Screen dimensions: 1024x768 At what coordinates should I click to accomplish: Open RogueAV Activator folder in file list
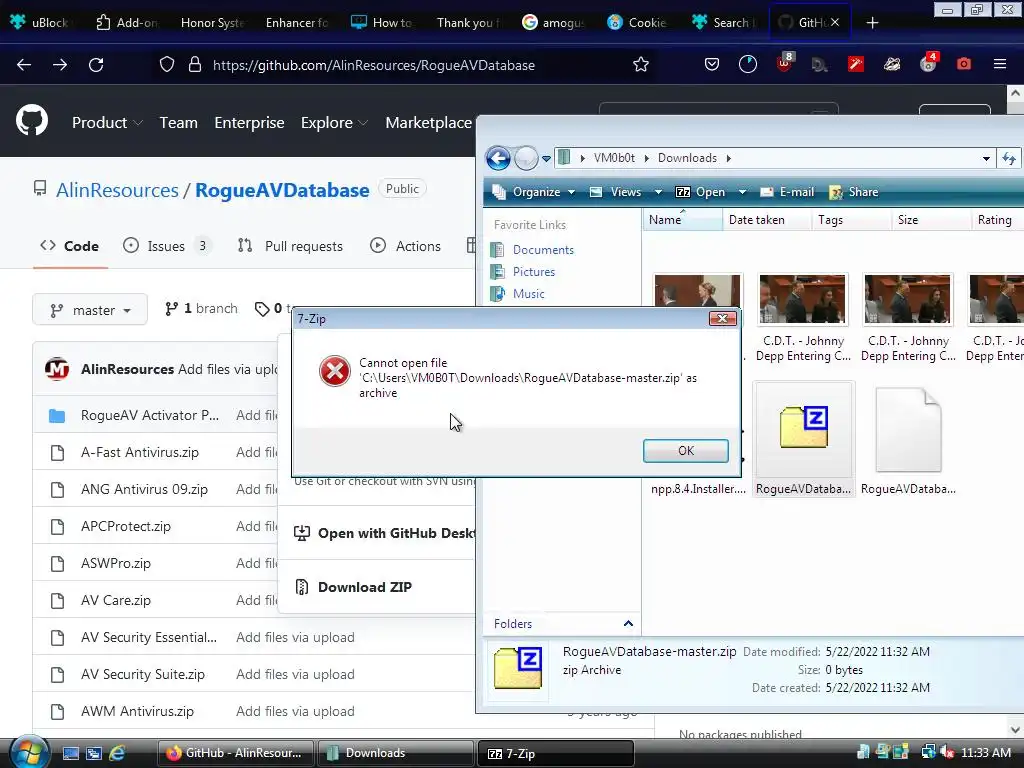click(x=150, y=415)
